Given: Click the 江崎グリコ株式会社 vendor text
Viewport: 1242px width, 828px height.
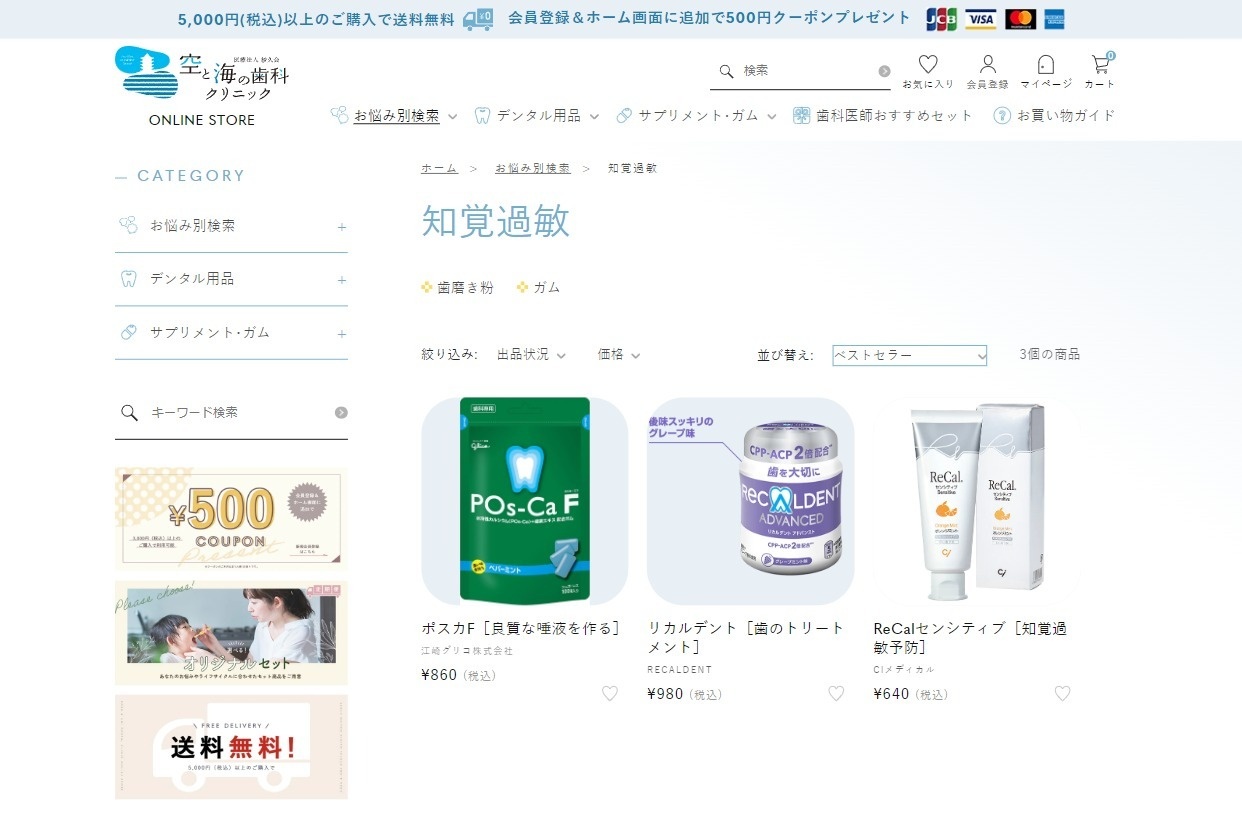Looking at the screenshot, I should pos(467,650).
